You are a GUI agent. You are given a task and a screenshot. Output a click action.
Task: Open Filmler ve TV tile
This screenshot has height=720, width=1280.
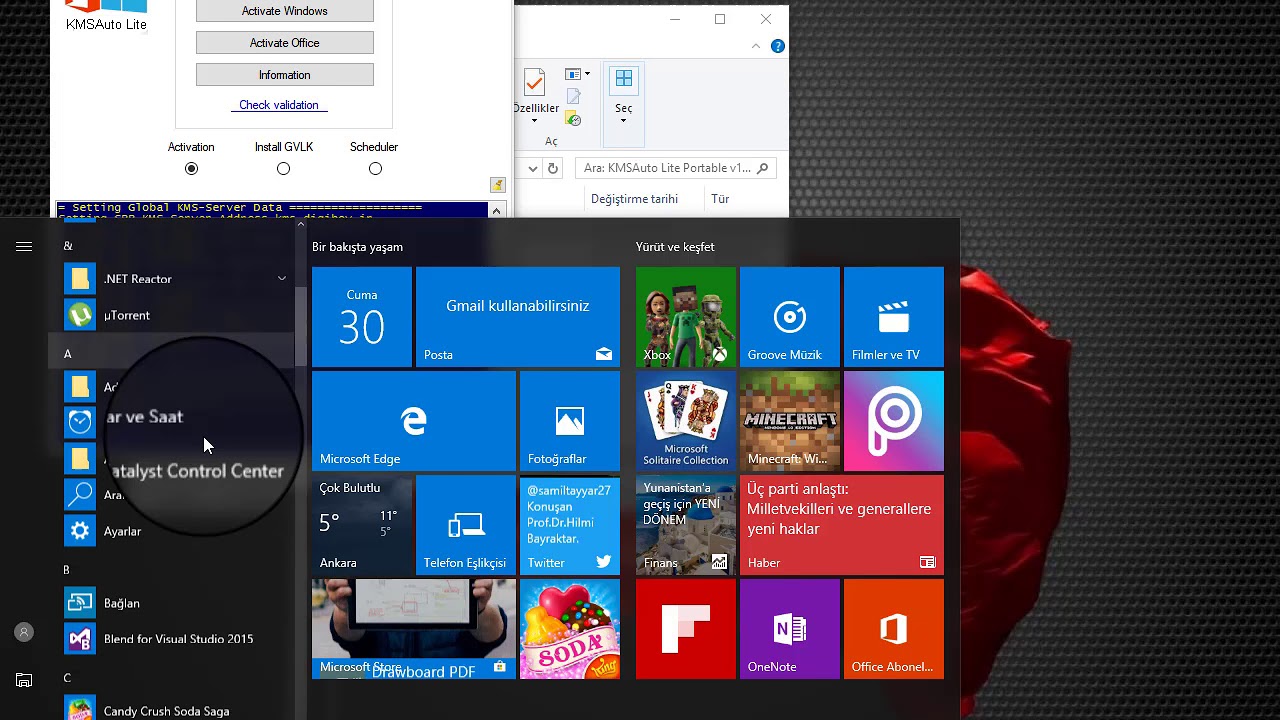(x=894, y=317)
